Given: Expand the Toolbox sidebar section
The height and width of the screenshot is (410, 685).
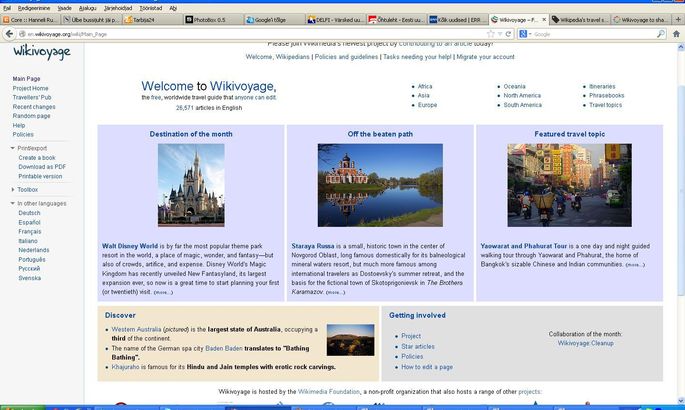Looking at the screenshot, I should click(13, 189).
